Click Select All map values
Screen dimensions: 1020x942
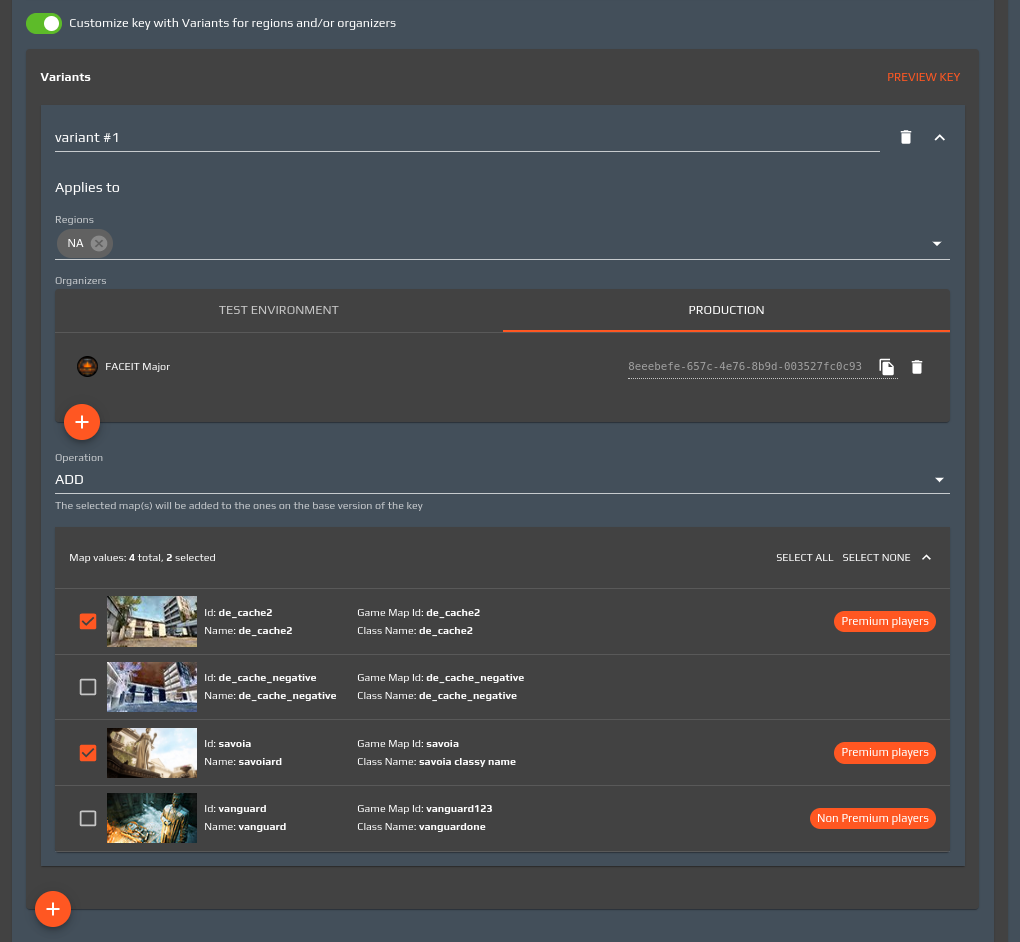coord(804,557)
